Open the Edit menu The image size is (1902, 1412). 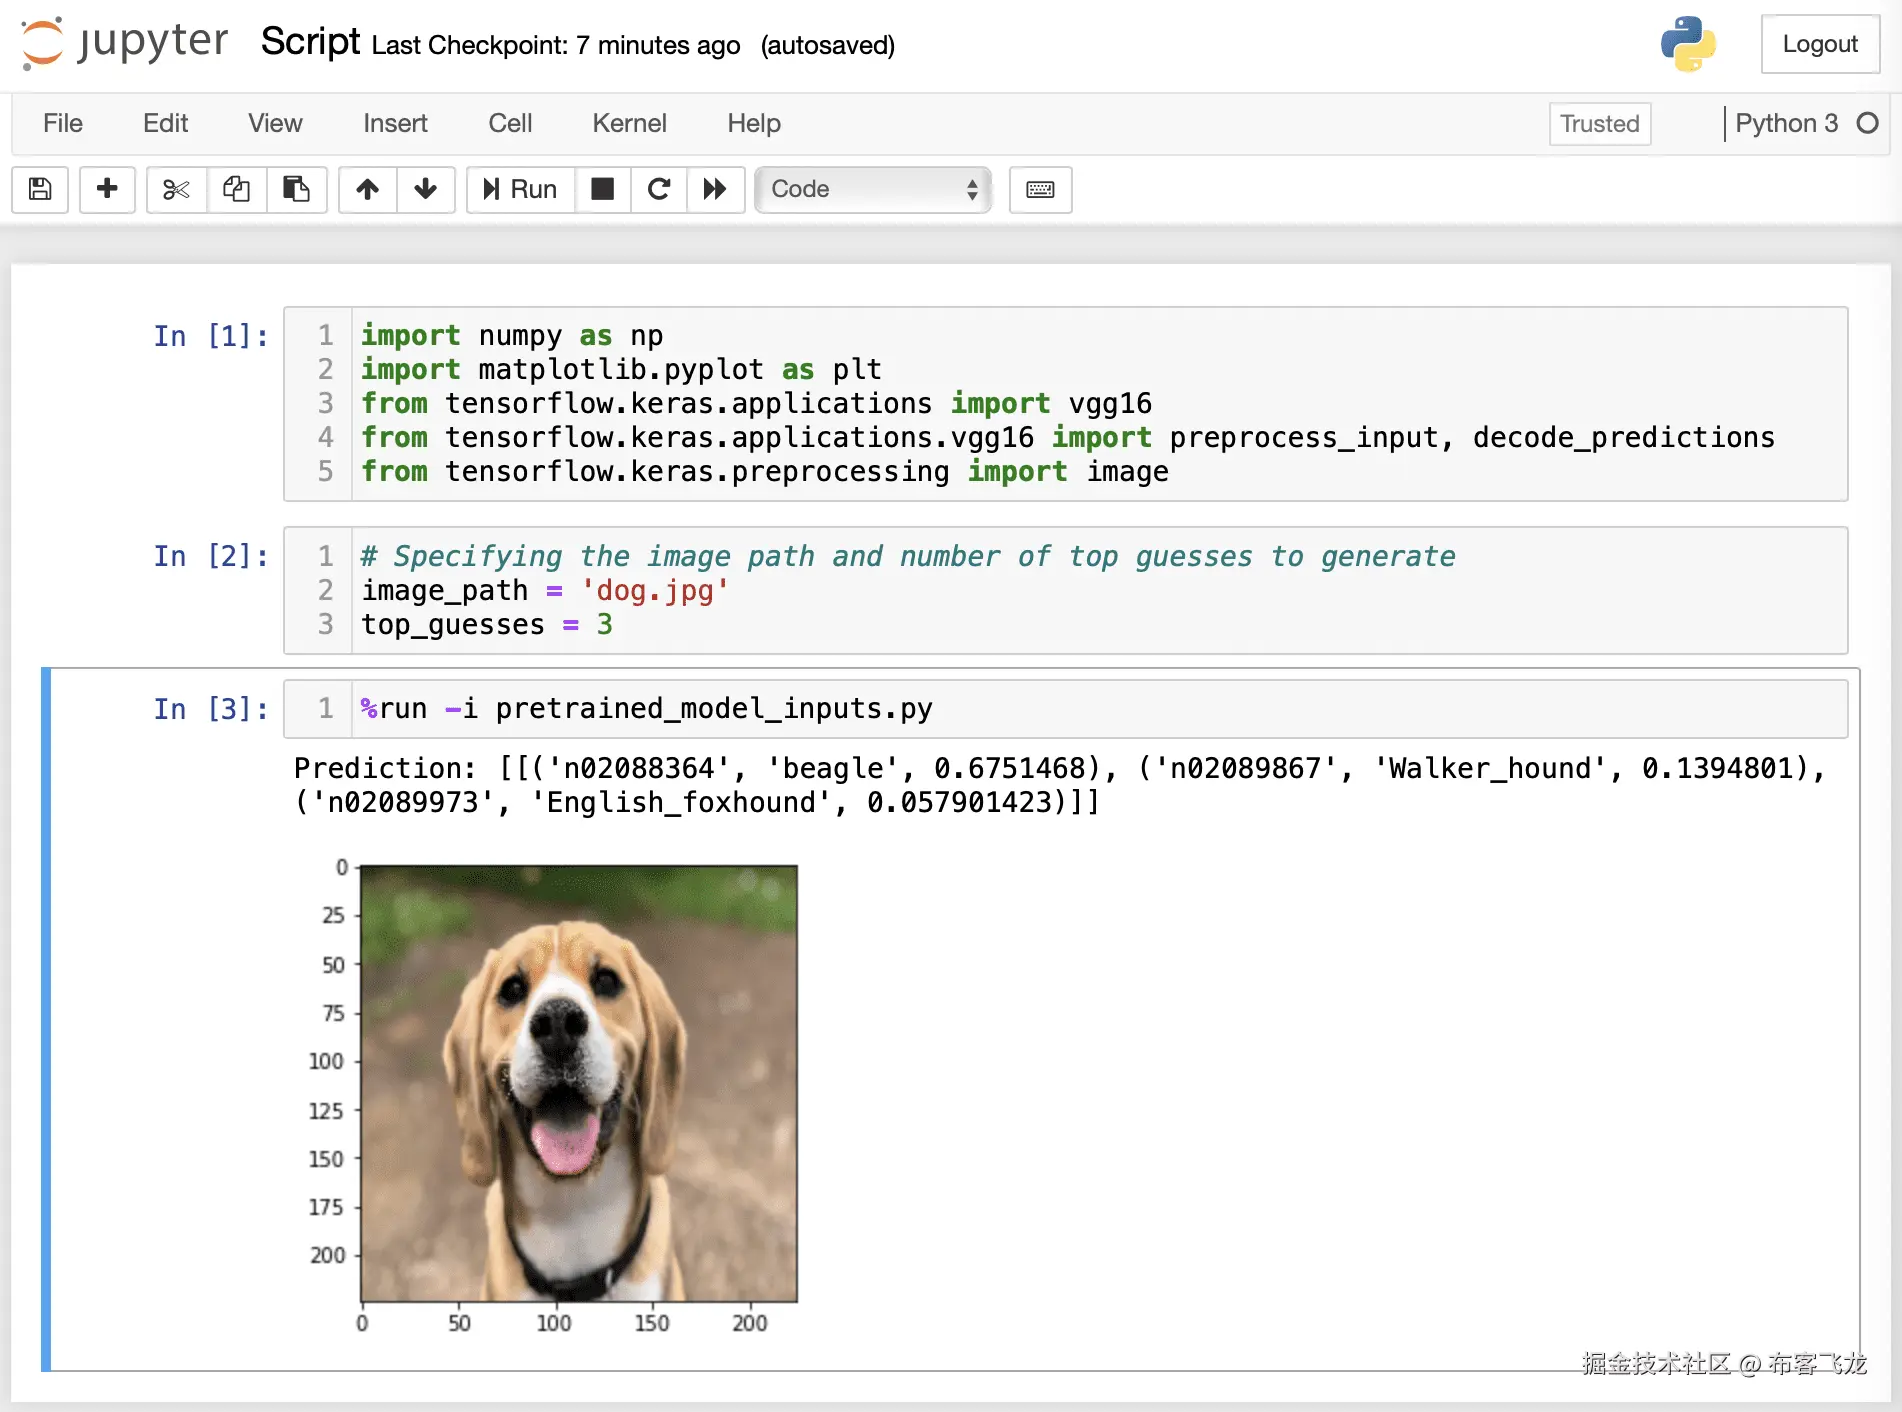click(x=165, y=123)
